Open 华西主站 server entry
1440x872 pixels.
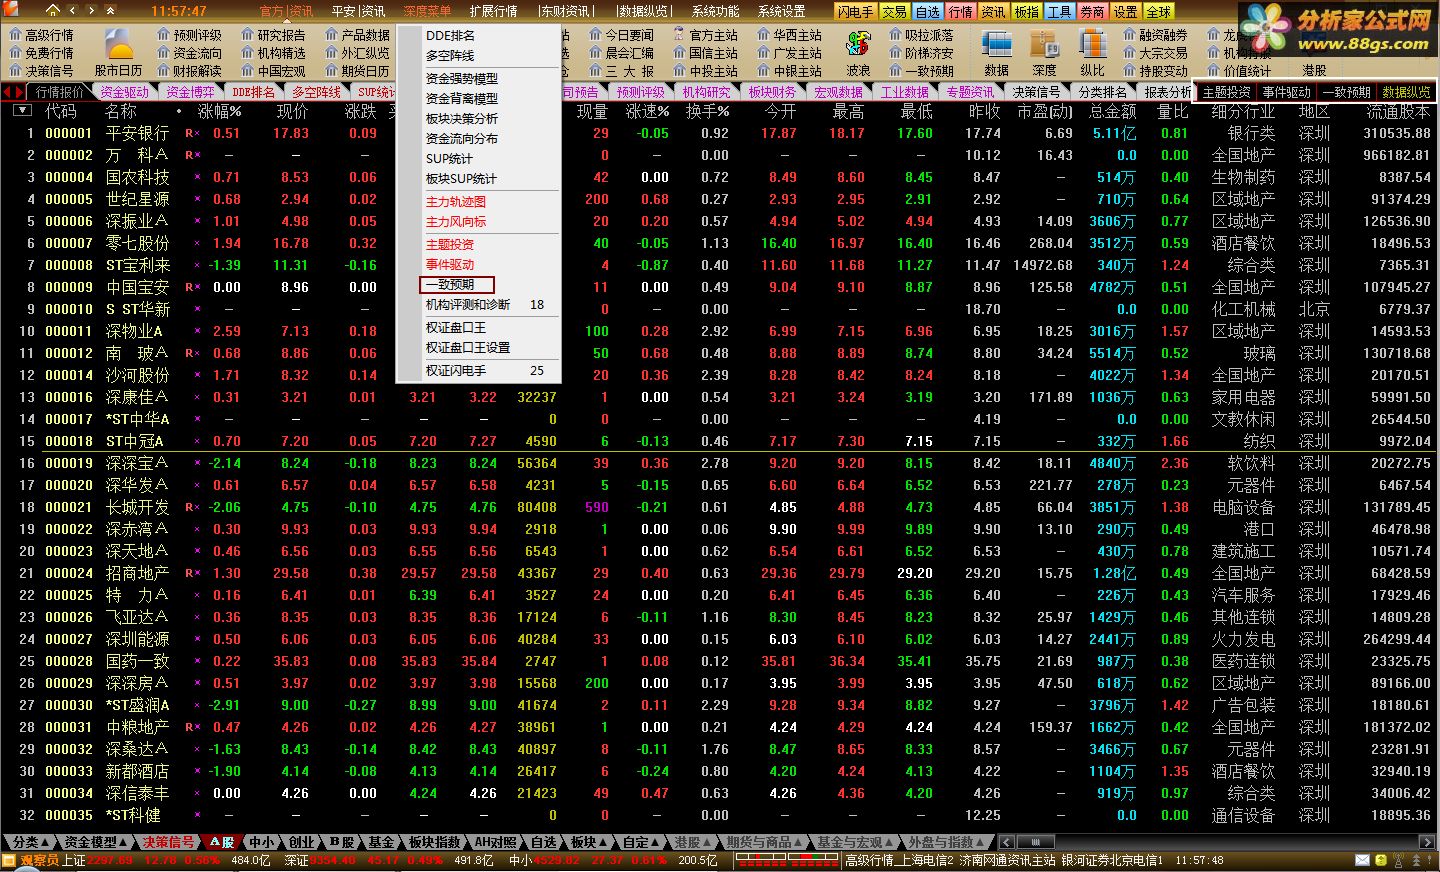[x=789, y=35]
